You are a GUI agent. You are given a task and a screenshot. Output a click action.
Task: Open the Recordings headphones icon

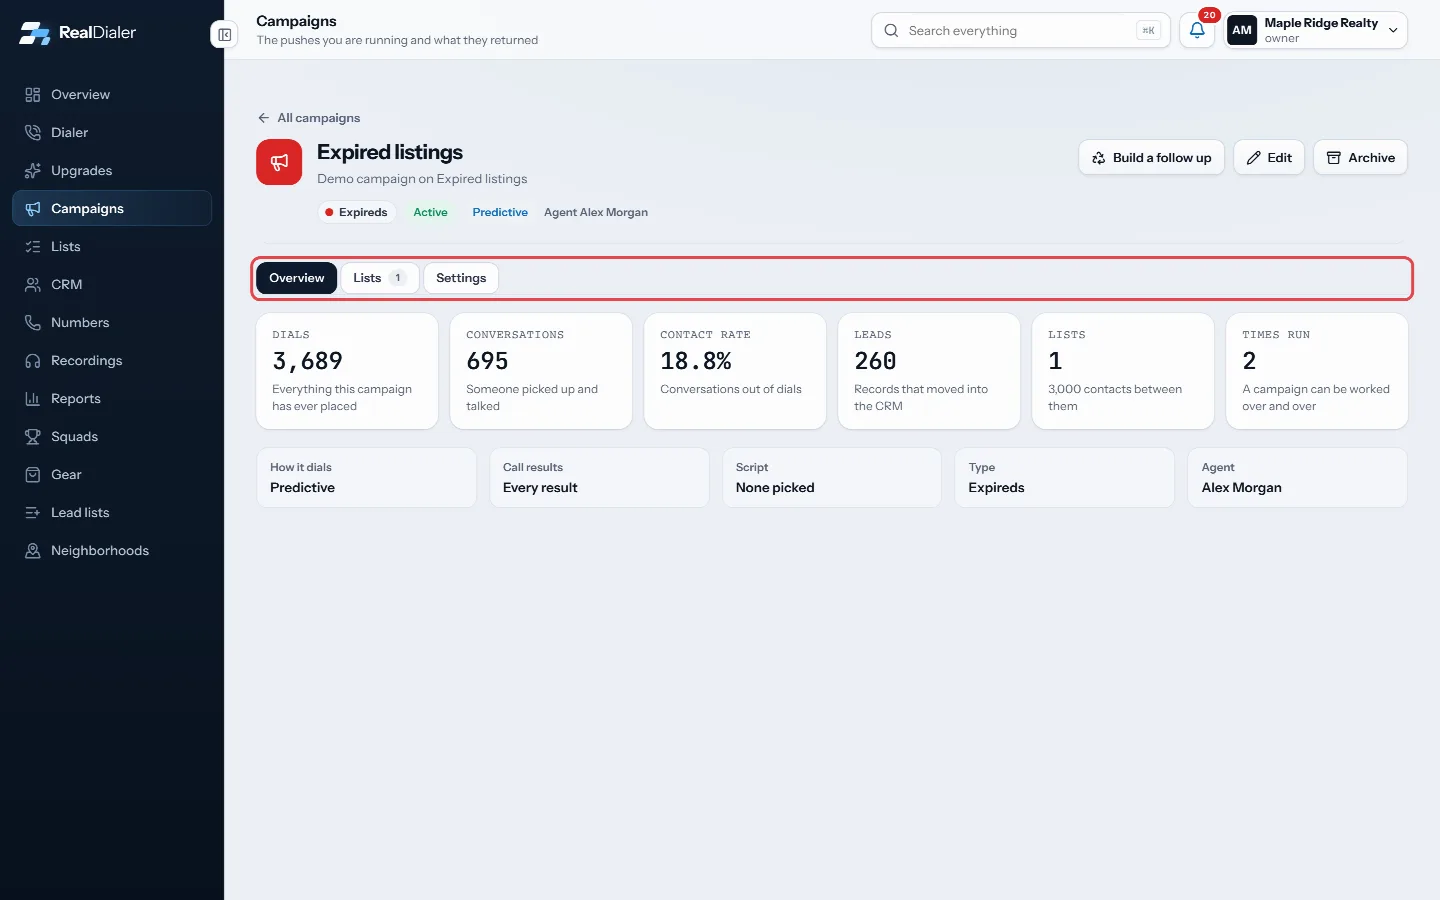(x=33, y=361)
